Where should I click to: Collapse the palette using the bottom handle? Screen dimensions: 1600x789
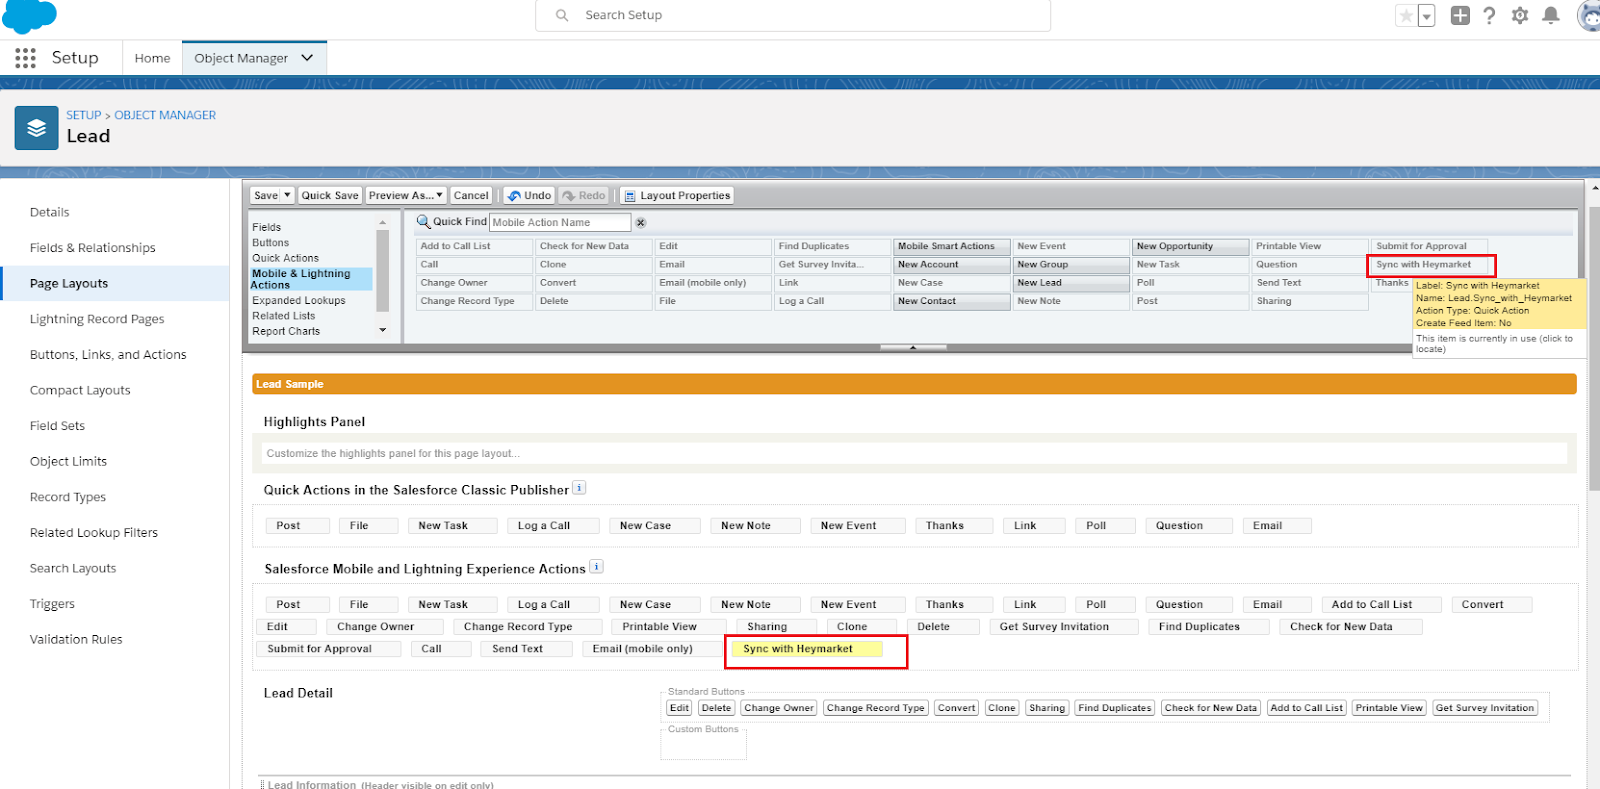[x=913, y=347]
